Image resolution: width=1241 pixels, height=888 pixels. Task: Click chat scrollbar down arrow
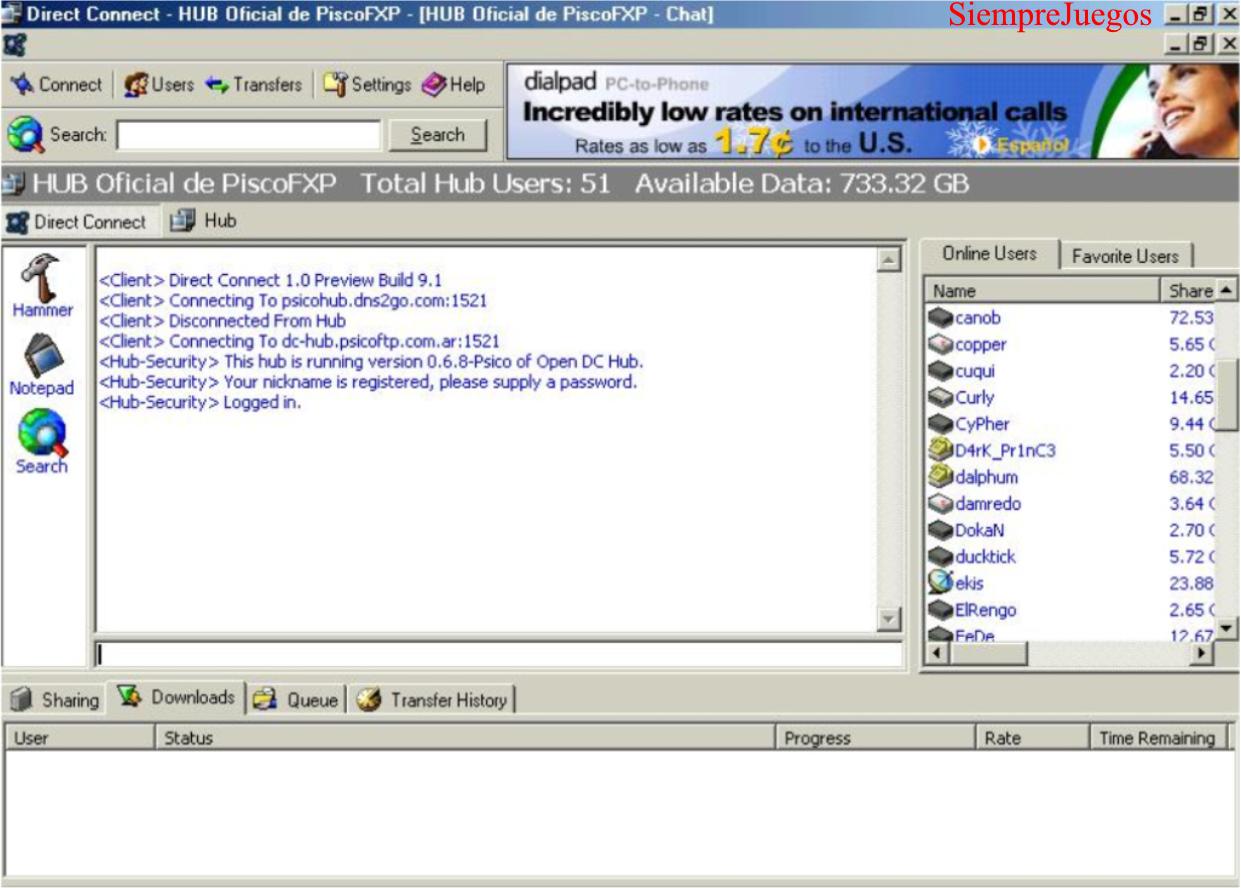[x=888, y=620]
